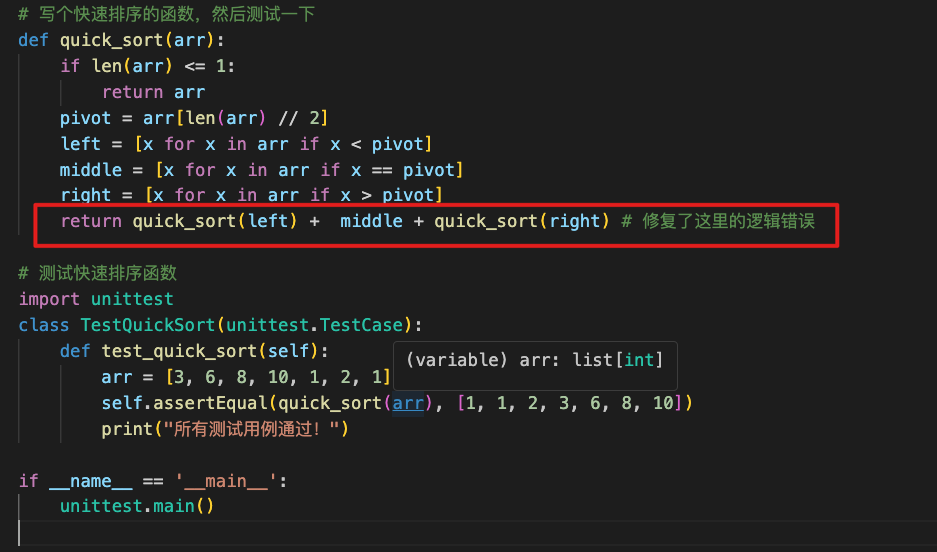Click the 'right' list comprehension line
The image size is (937, 552).
[x=250, y=195]
